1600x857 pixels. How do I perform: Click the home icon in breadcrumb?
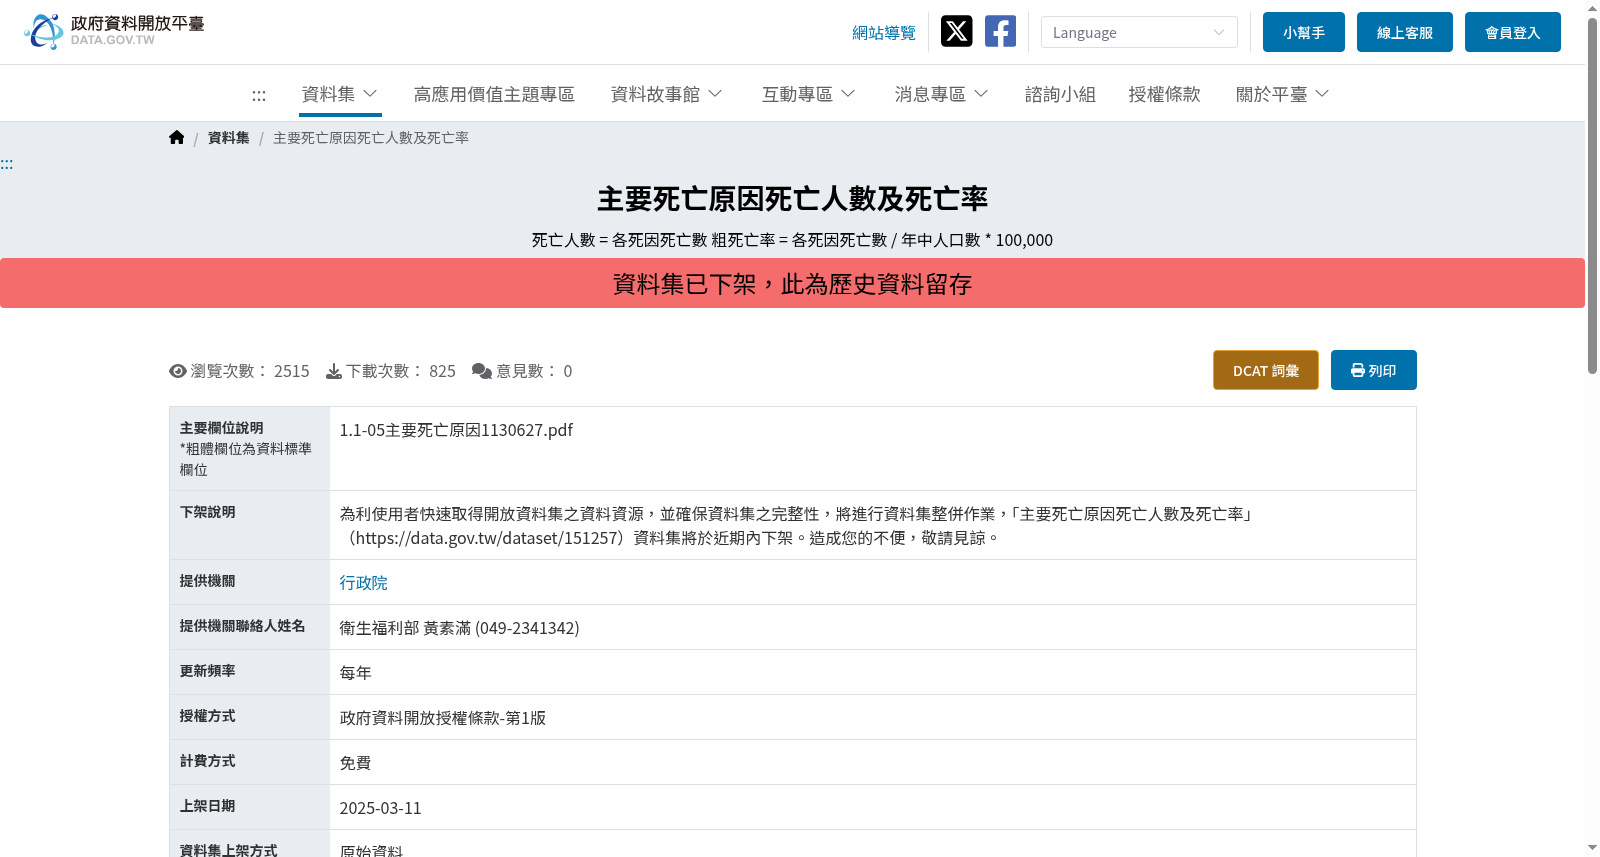pyautogui.click(x=177, y=138)
